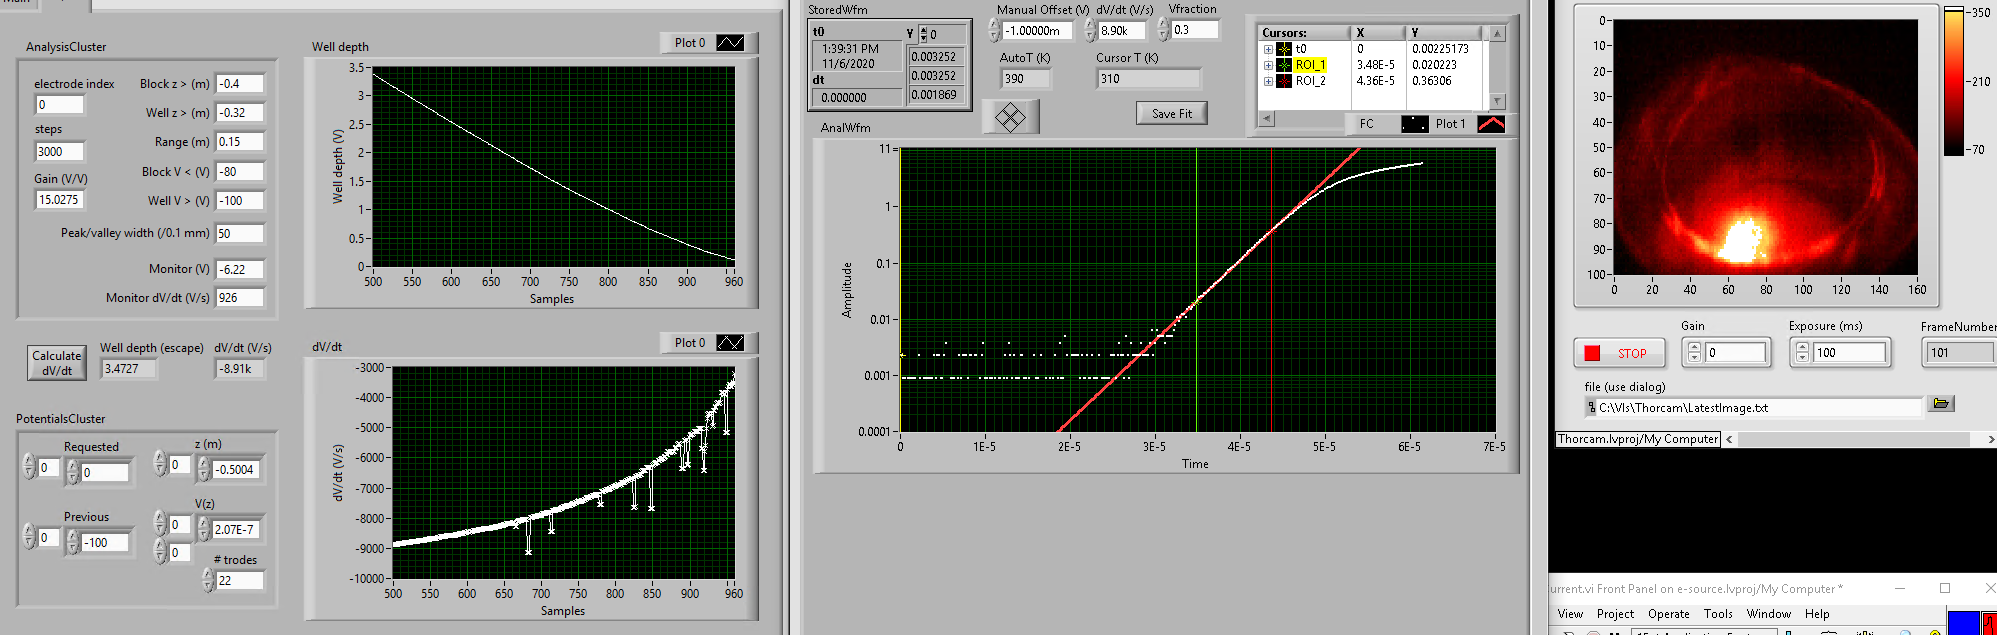Viewport: 1997px width, 635px height.
Task: Open the file browse folder icon
Action: (x=1941, y=404)
